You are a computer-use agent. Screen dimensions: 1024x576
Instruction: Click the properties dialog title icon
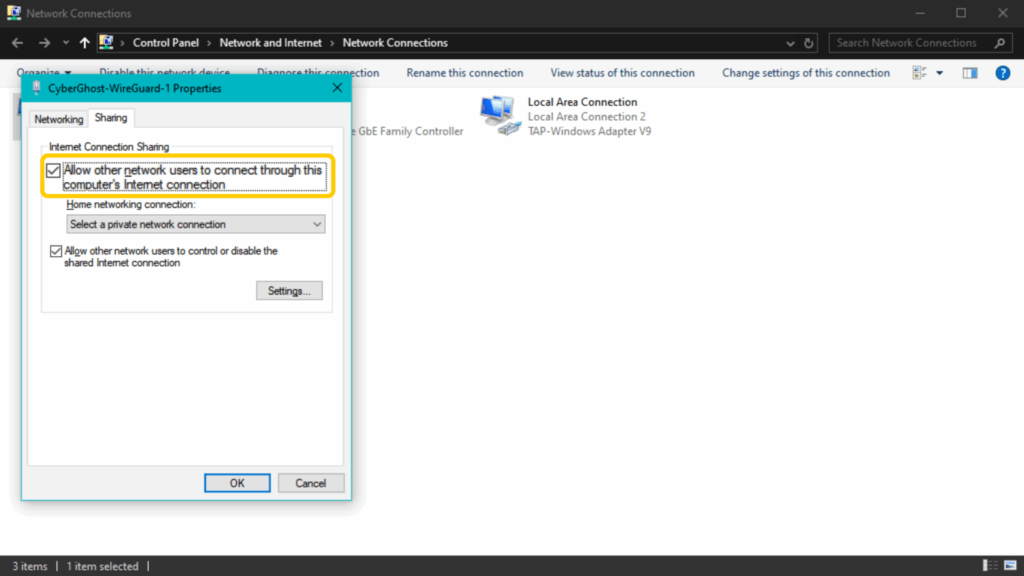pyautogui.click(x=37, y=88)
